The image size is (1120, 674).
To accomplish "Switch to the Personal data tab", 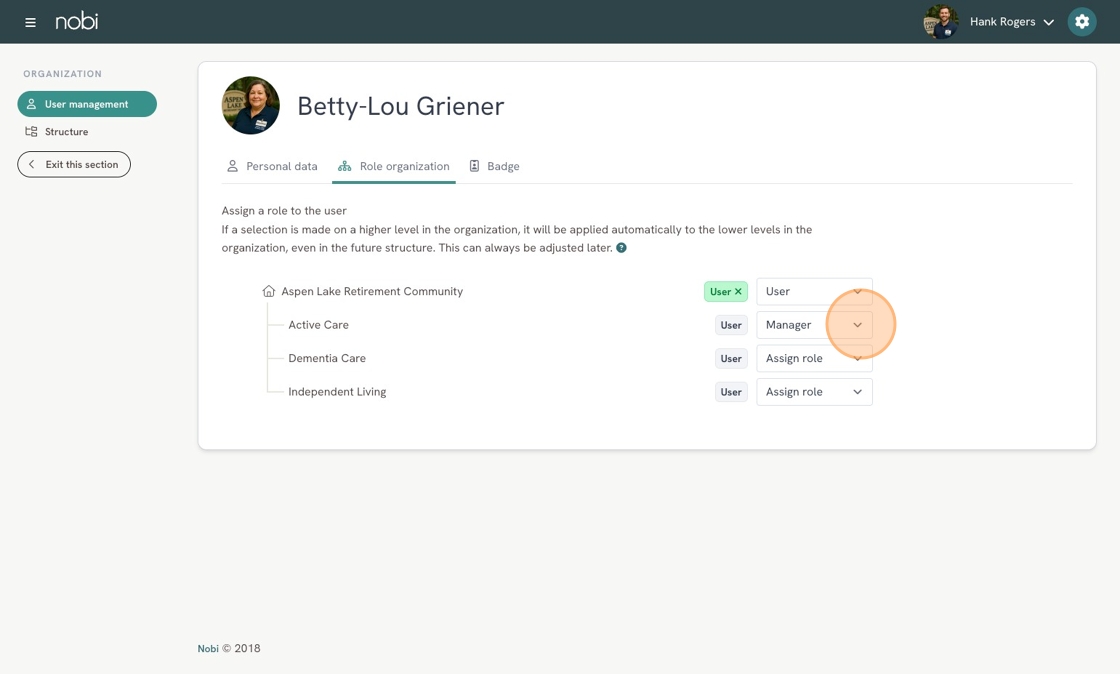I will [x=272, y=166].
